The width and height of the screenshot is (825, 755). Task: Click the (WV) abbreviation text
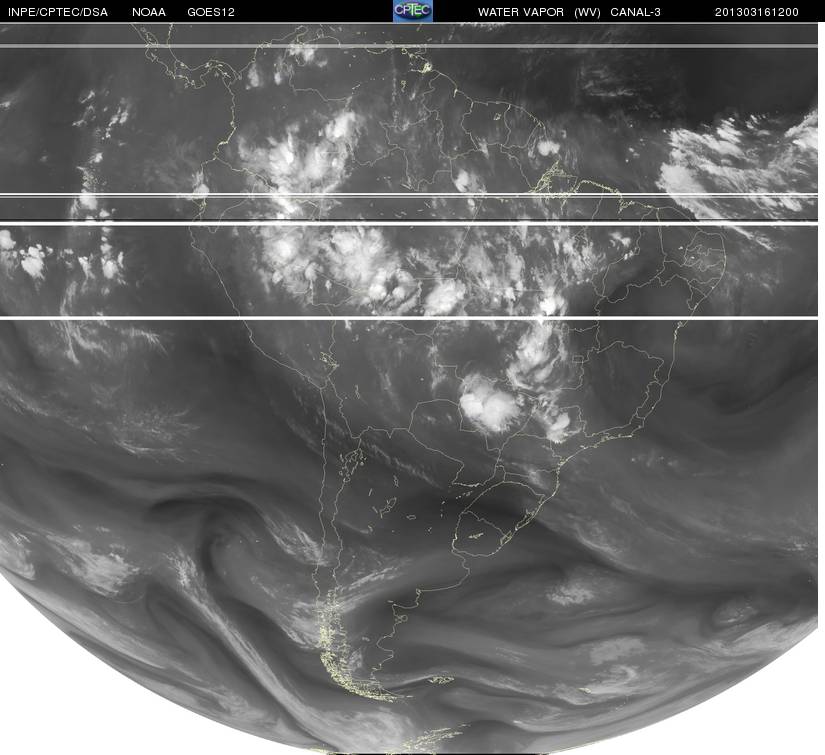(x=587, y=12)
